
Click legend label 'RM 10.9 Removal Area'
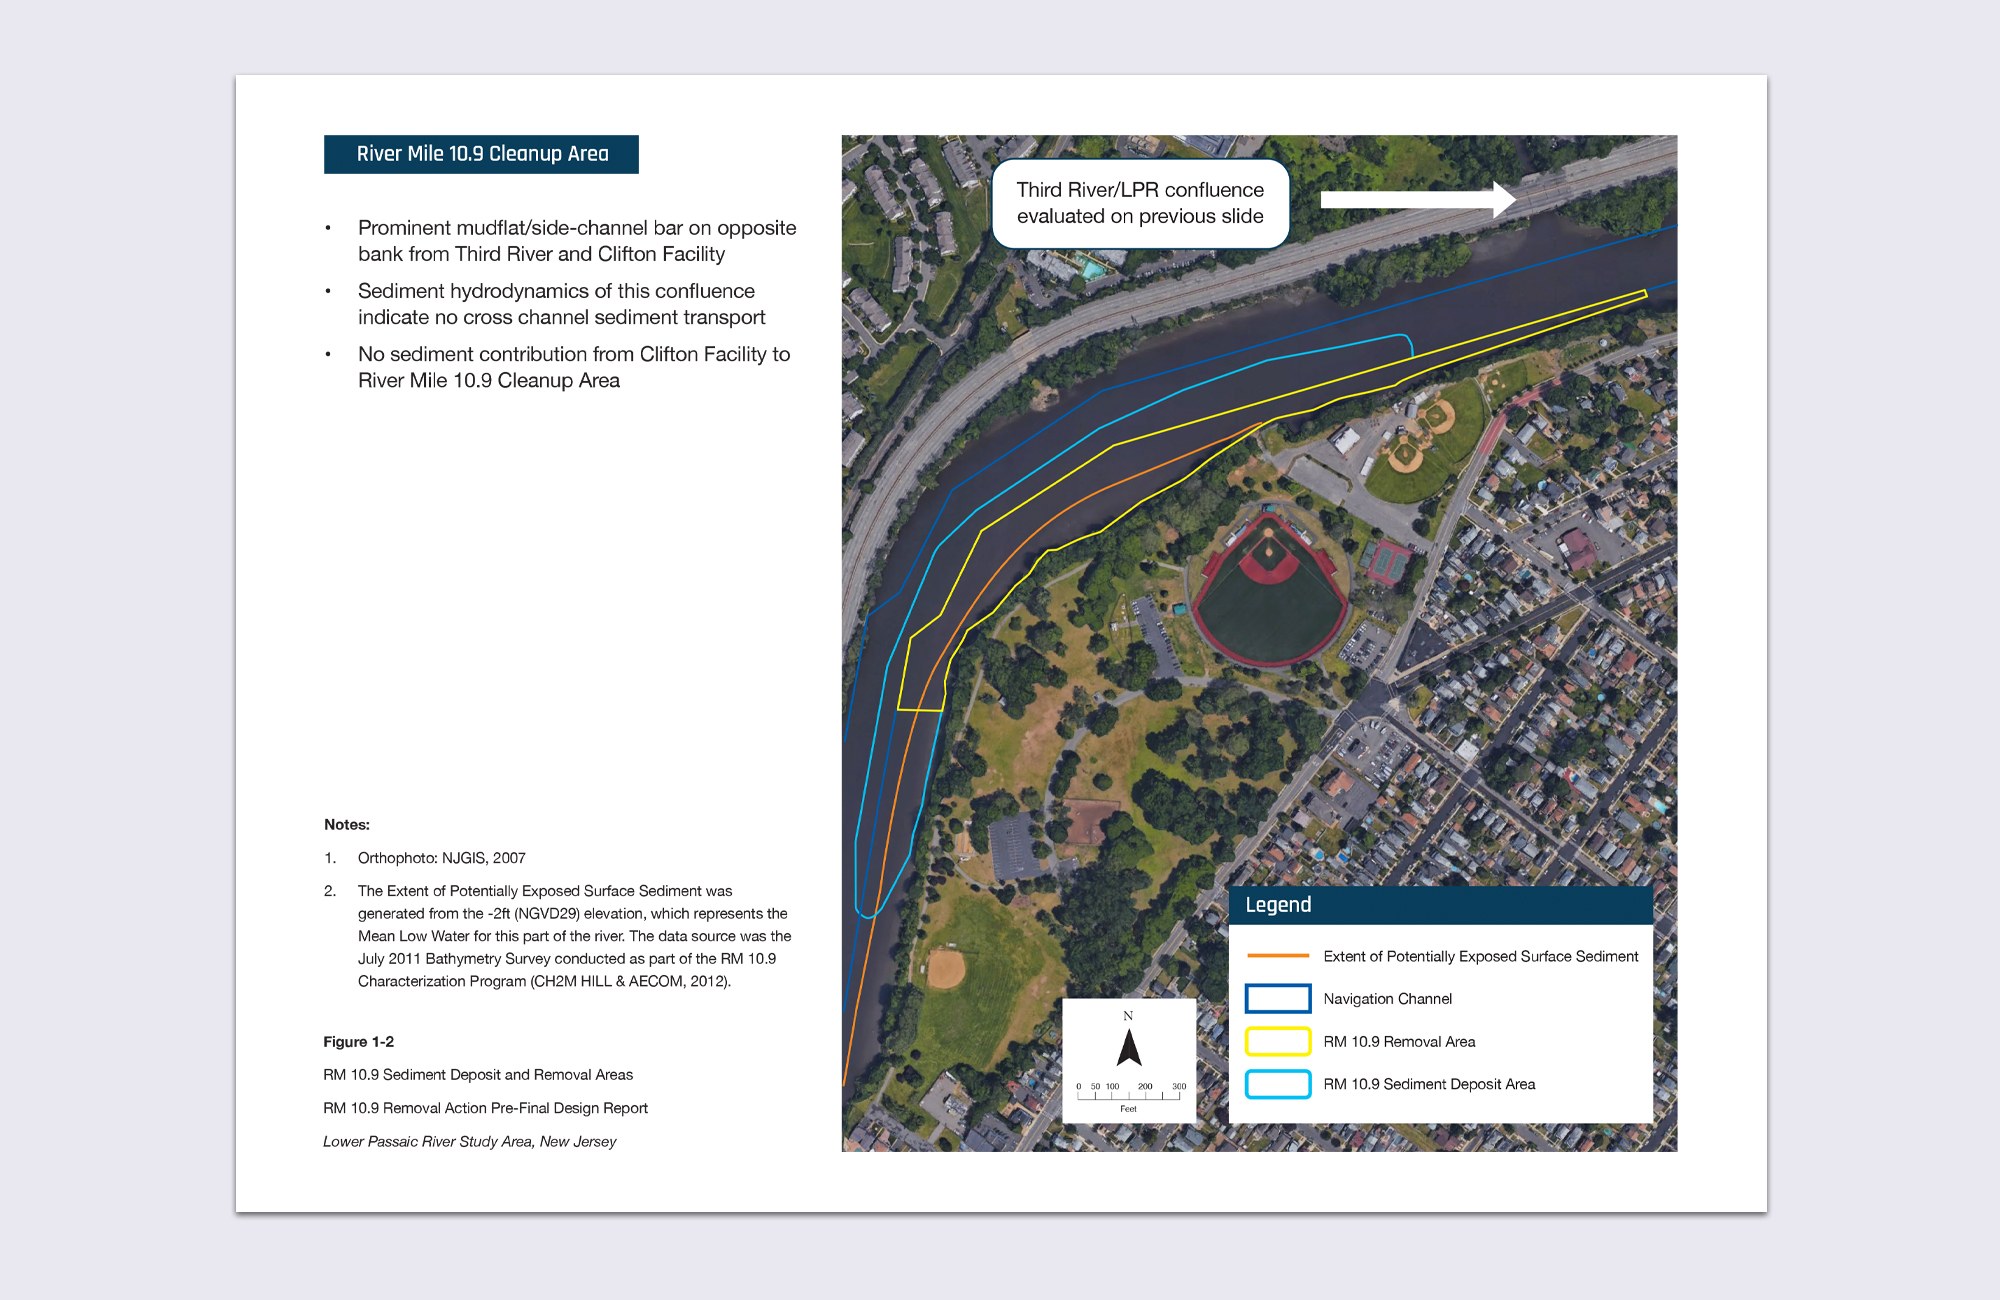tap(1399, 1042)
